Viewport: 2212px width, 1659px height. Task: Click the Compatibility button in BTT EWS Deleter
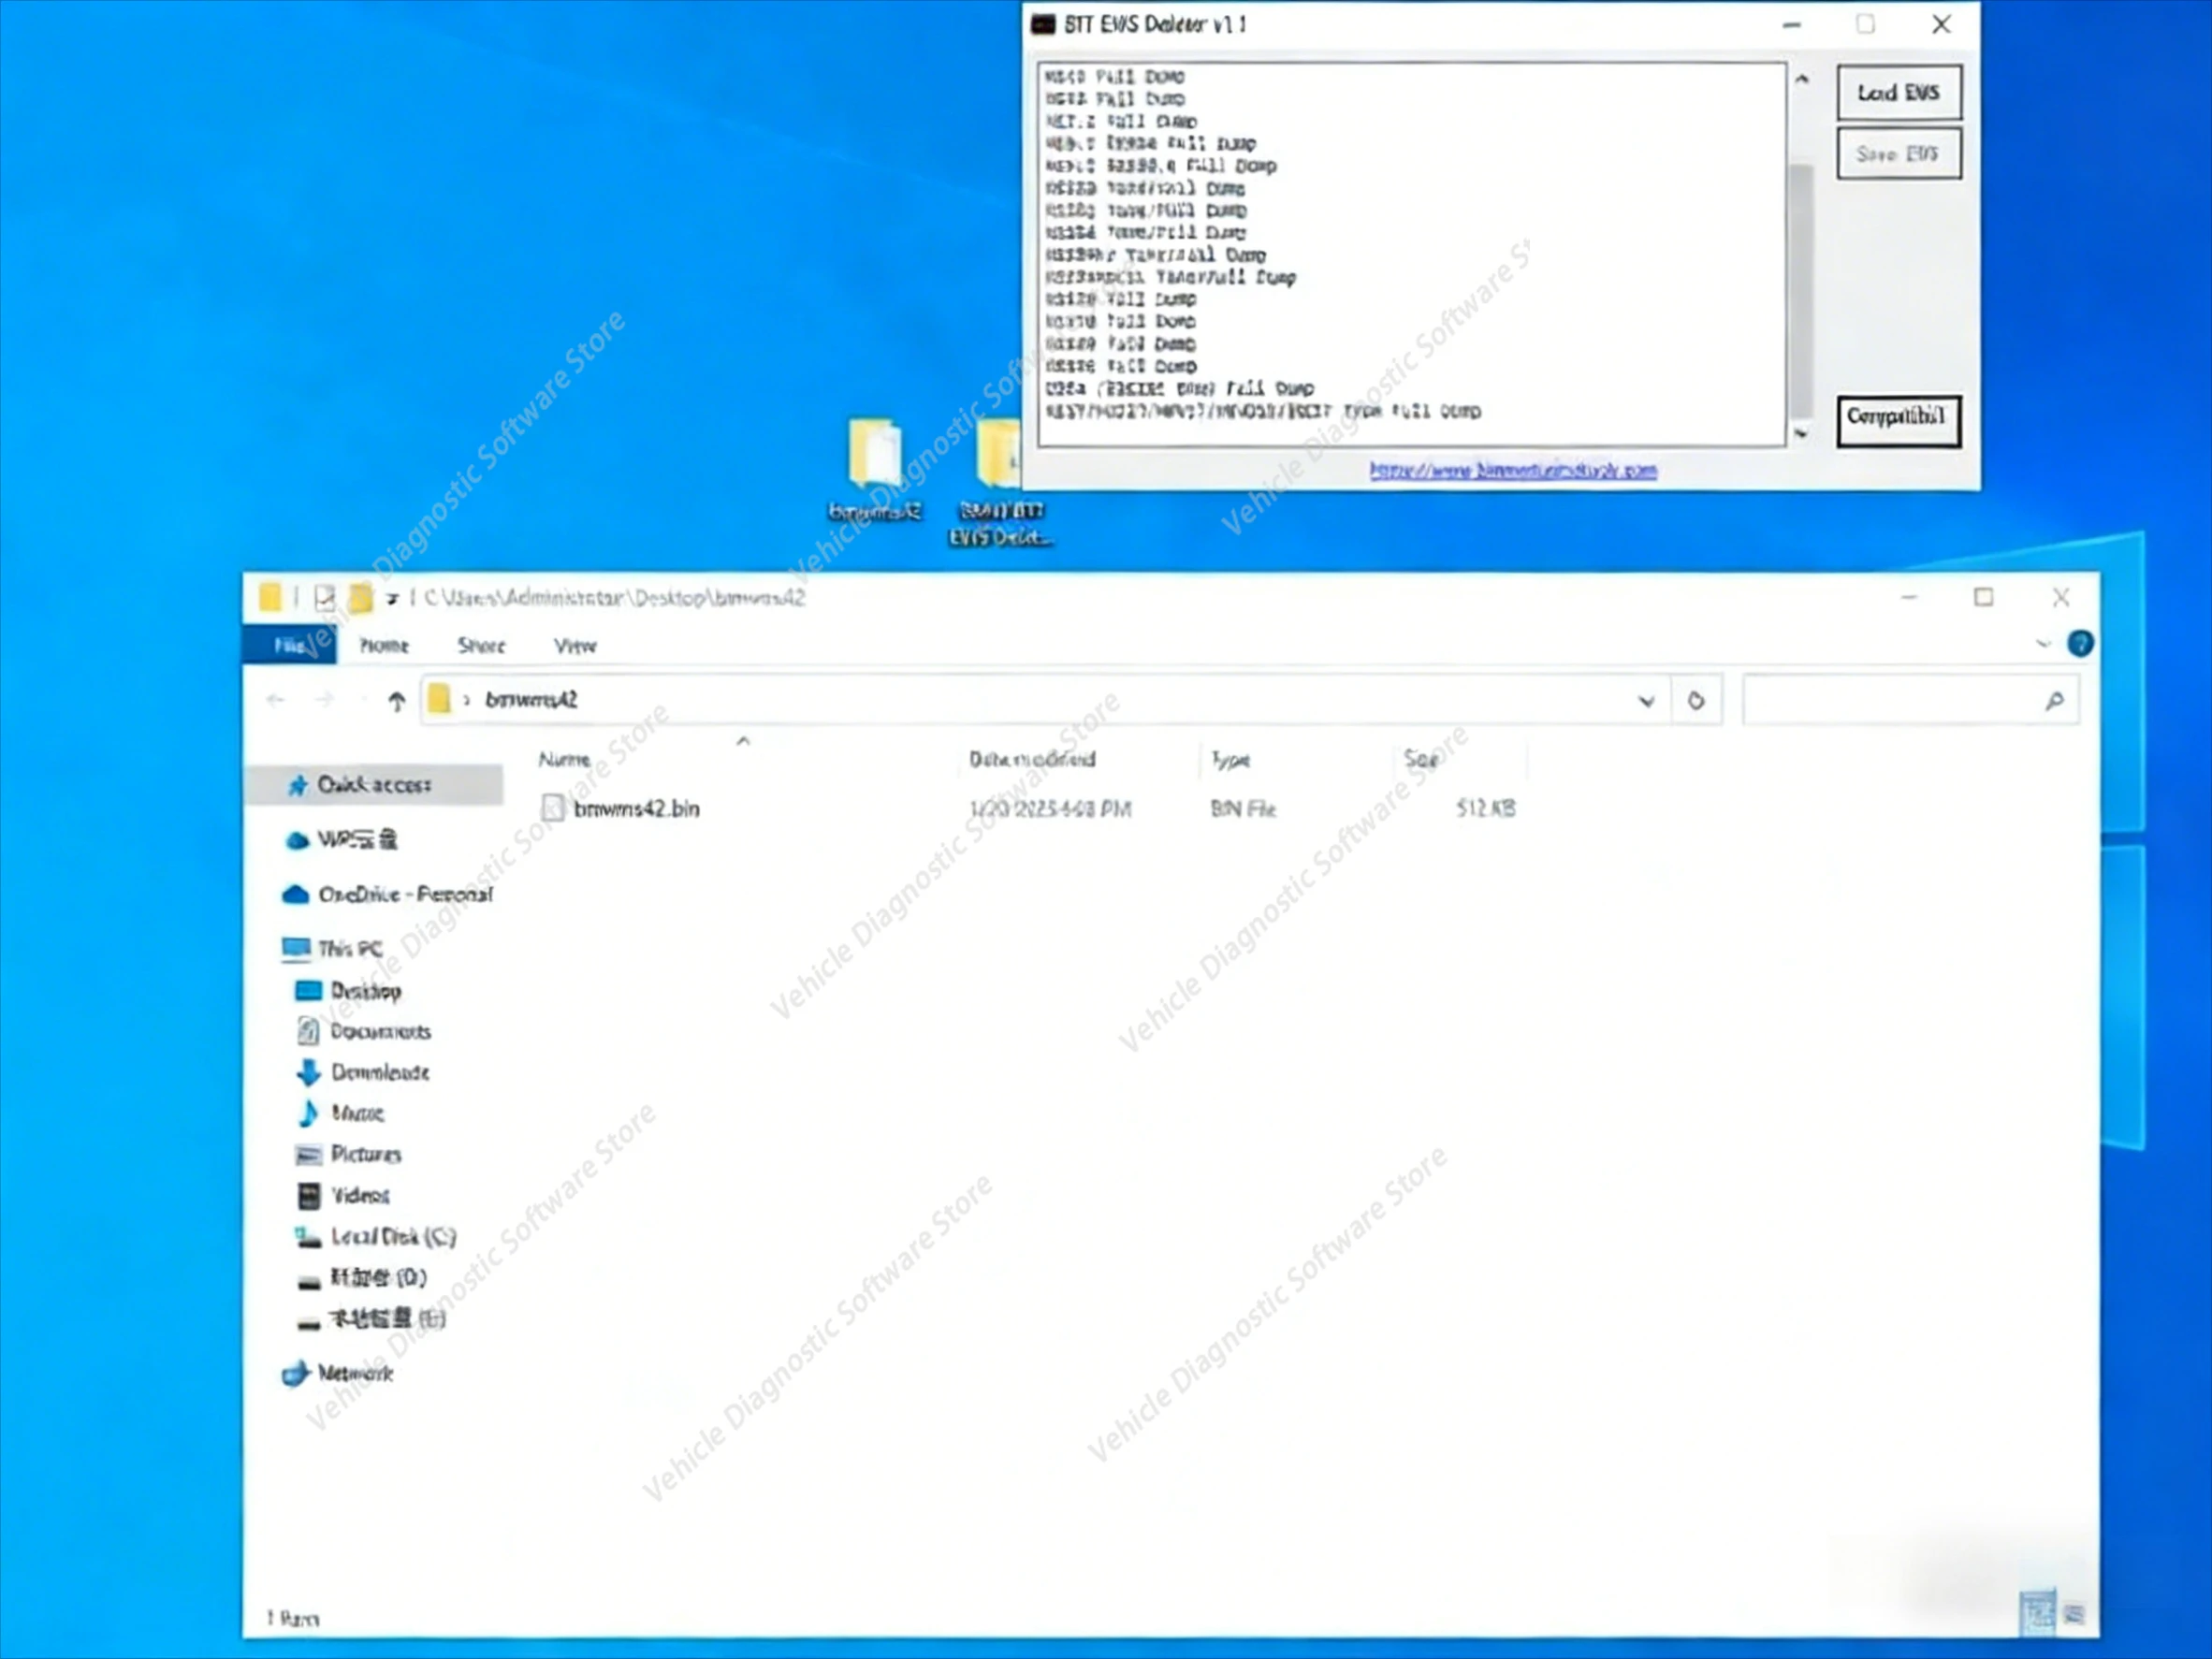coord(1898,420)
